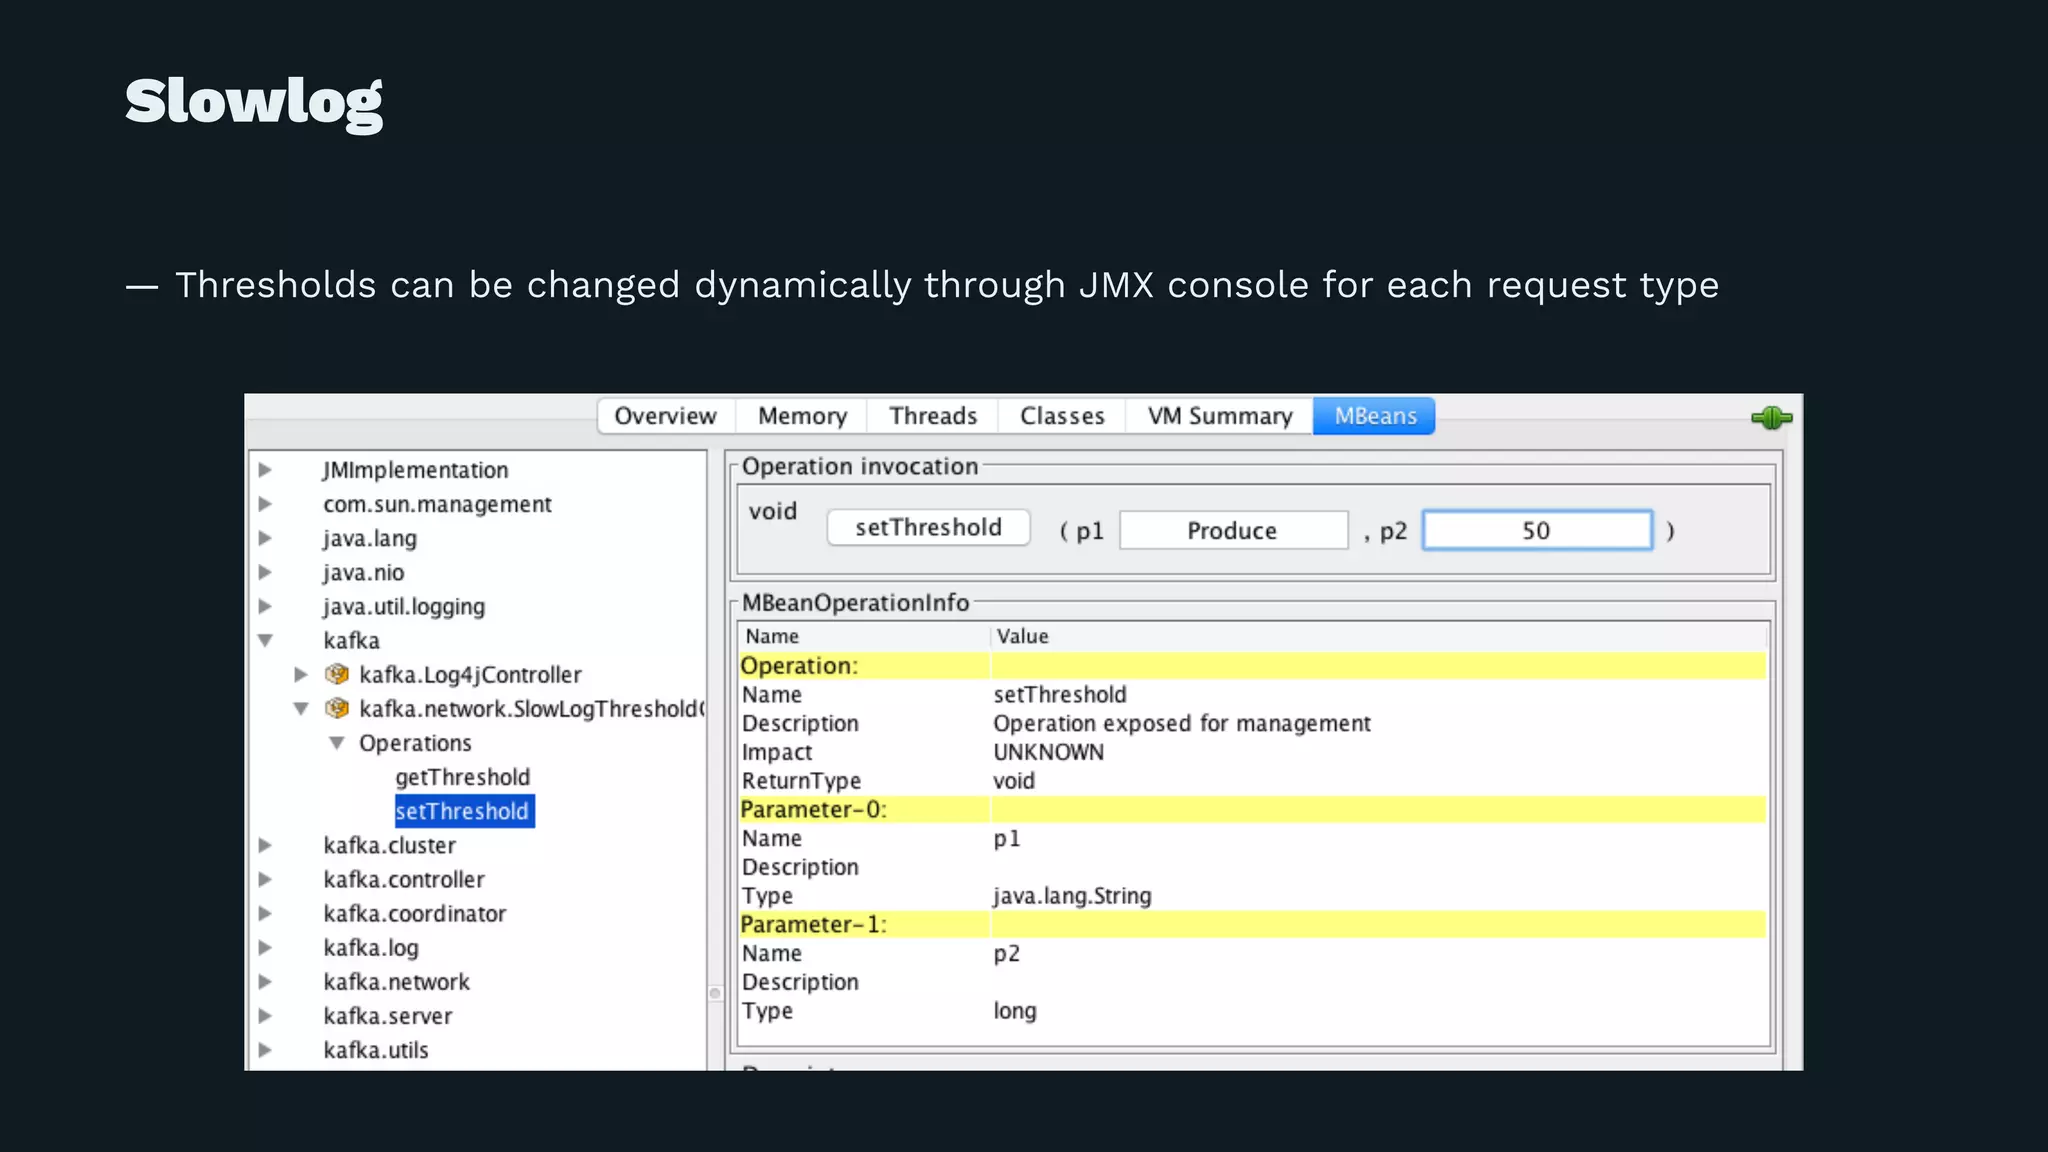The width and height of the screenshot is (2048, 1152).
Task: Select the Operations label in tree
Action: pyautogui.click(x=415, y=743)
